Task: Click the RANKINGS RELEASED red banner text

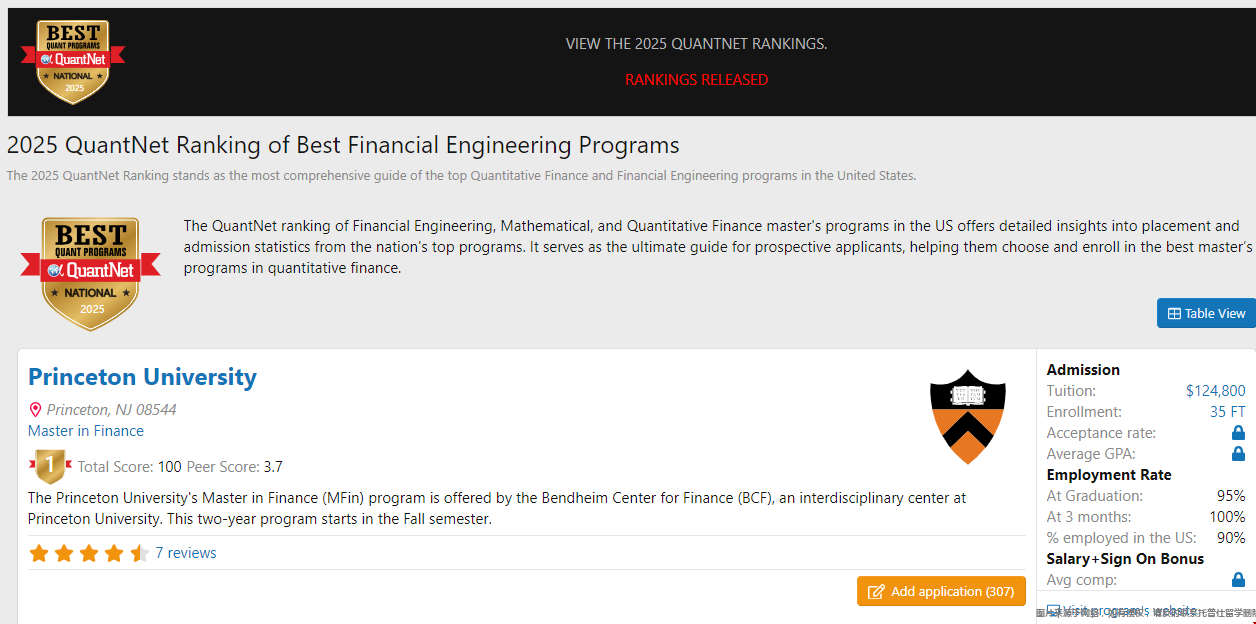Action: click(x=696, y=80)
